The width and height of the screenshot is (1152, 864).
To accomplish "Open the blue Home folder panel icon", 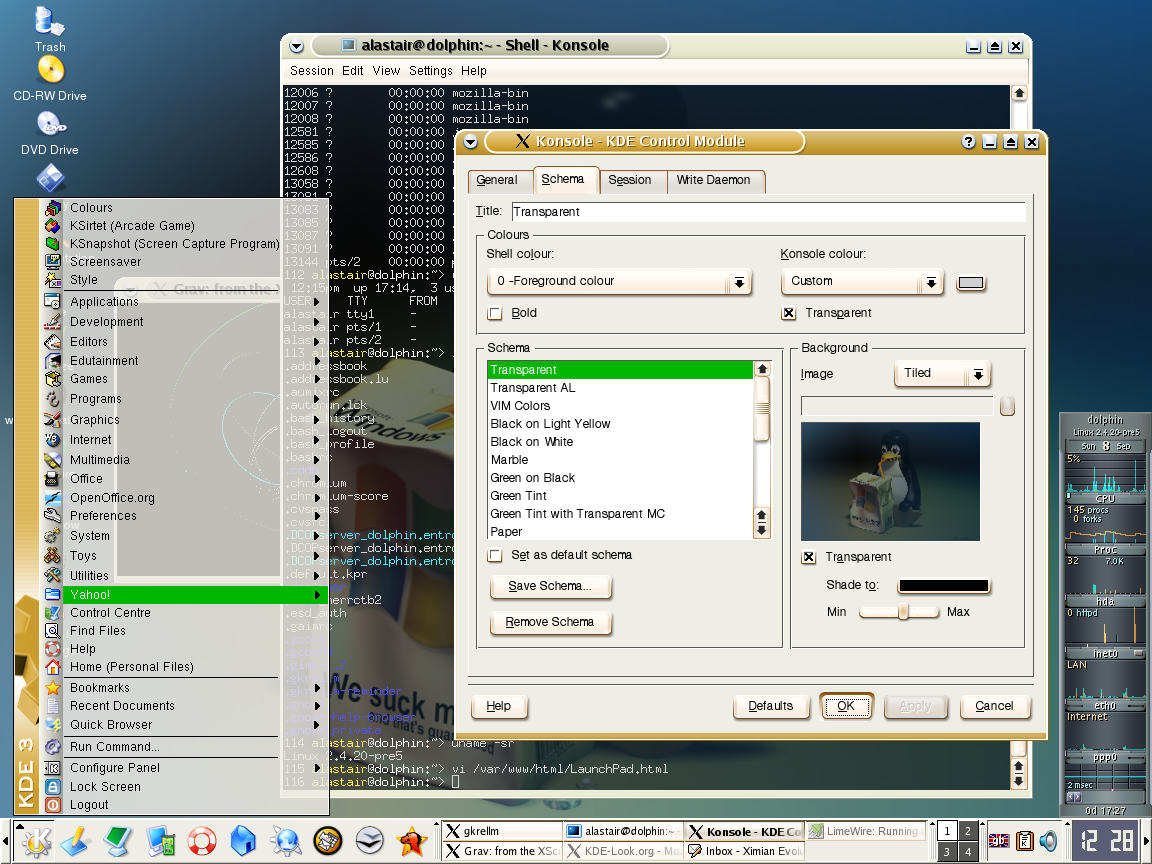I will pos(243,841).
